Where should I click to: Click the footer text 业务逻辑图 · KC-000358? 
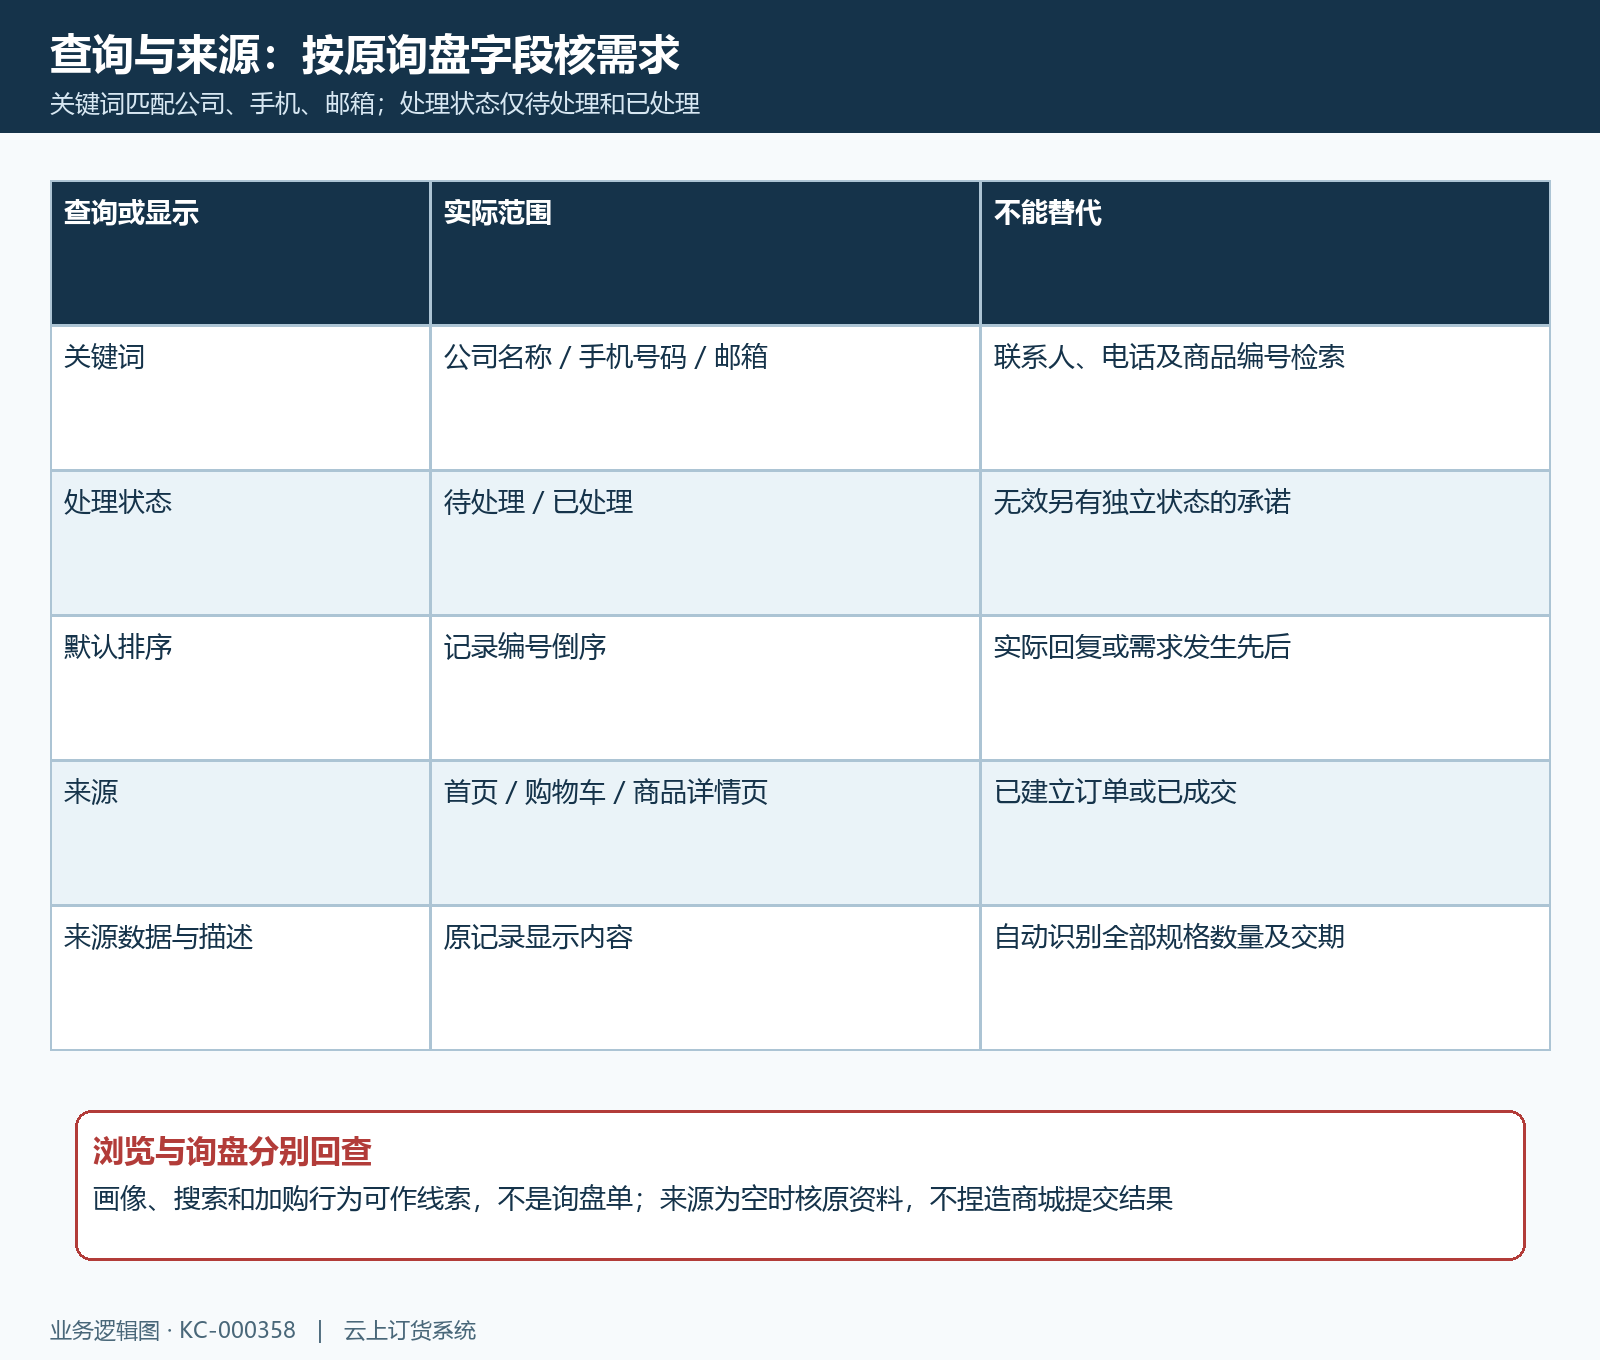click(173, 1331)
